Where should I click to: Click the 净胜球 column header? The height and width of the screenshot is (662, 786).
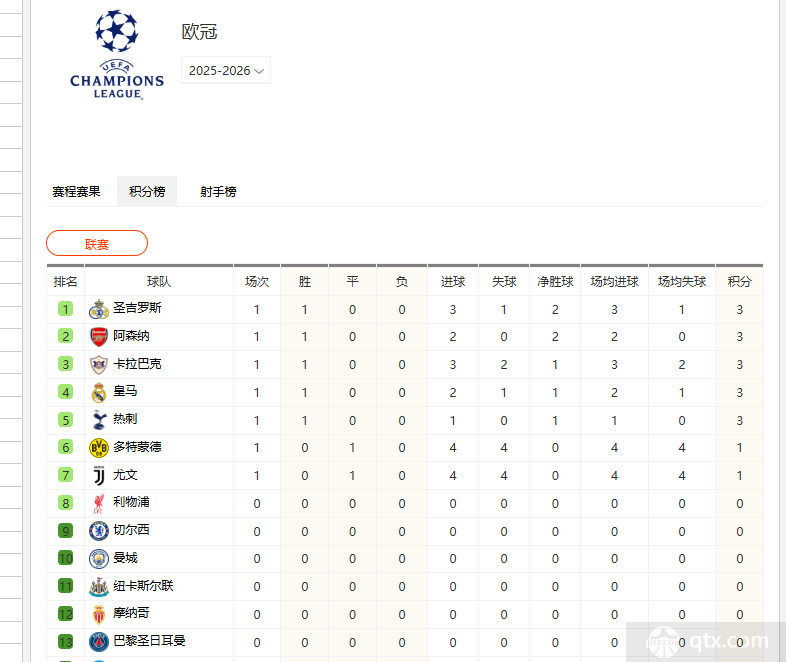pyautogui.click(x=555, y=282)
